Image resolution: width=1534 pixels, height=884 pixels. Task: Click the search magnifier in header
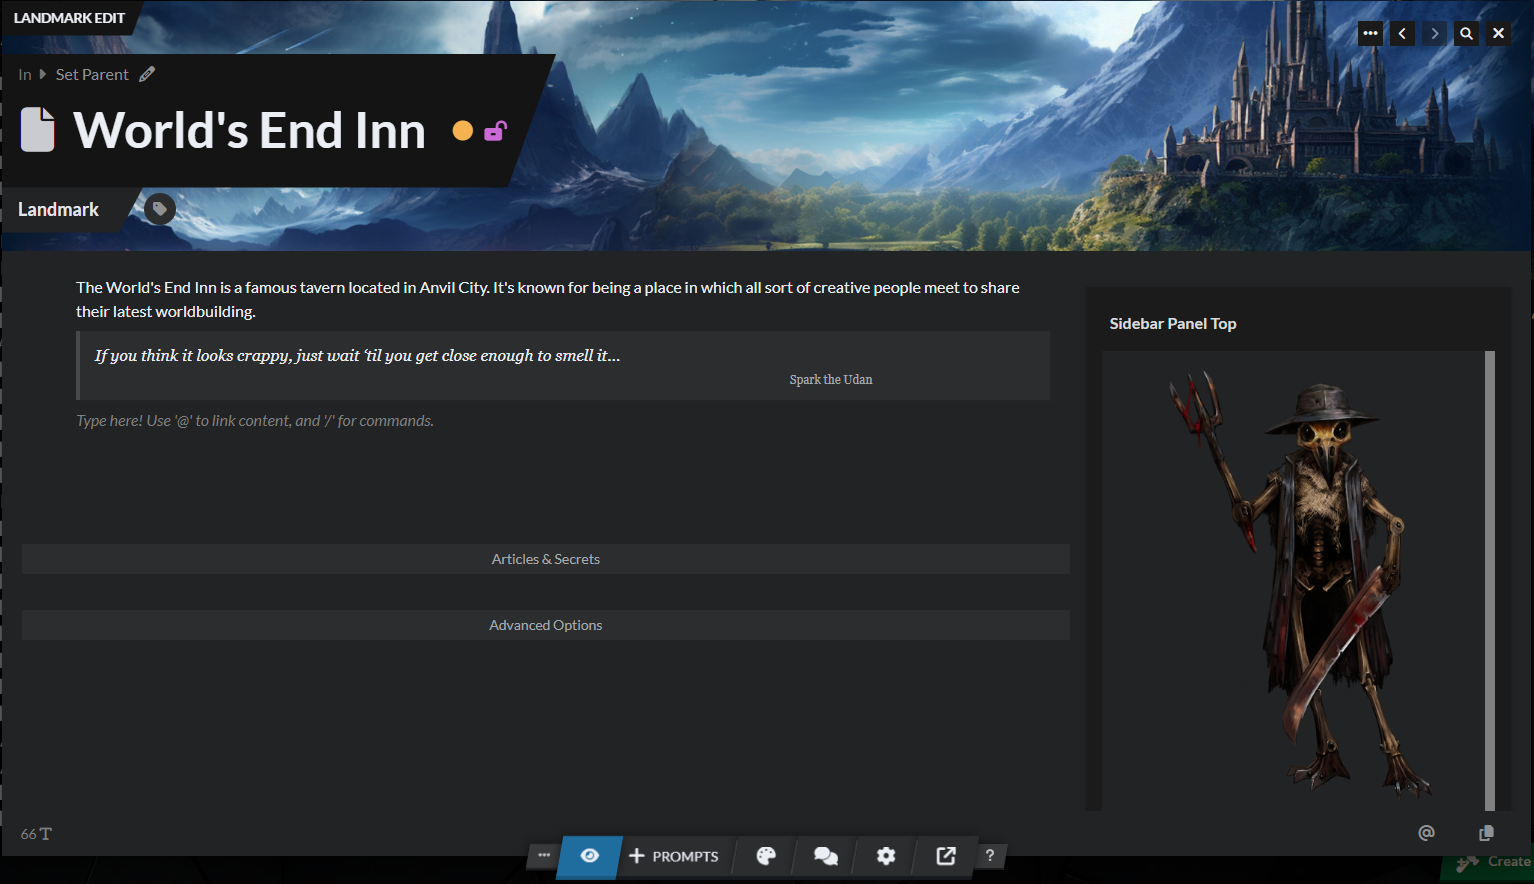pos(1466,33)
